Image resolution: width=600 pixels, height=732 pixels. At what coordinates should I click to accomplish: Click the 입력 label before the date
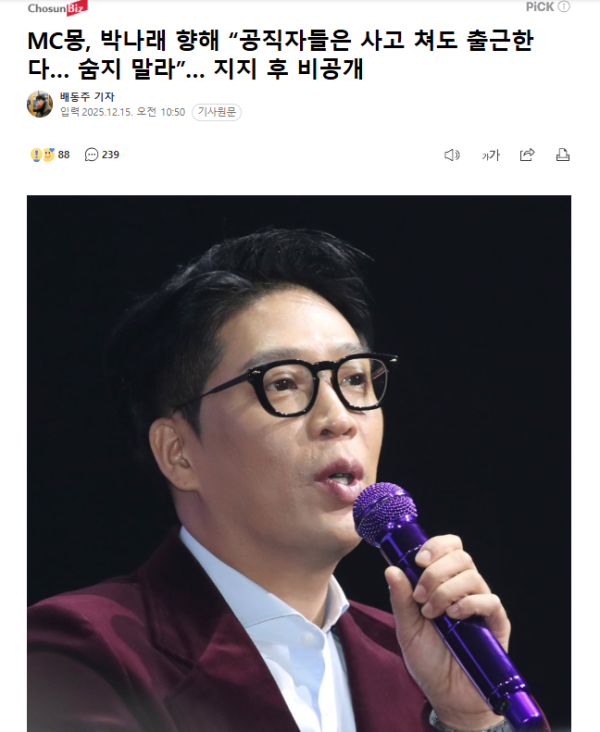click(x=70, y=112)
